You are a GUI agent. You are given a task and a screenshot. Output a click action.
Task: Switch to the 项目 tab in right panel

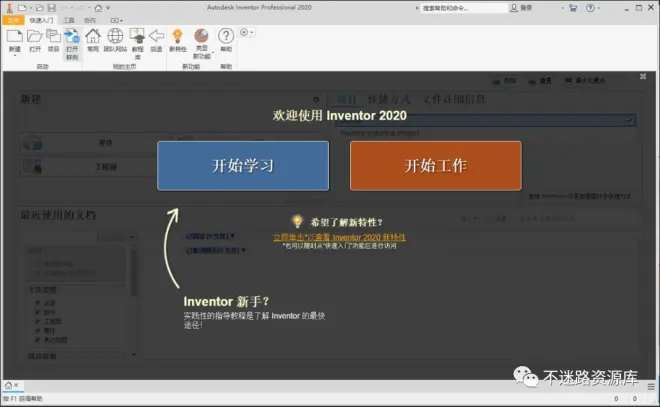[x=347, y=99]
